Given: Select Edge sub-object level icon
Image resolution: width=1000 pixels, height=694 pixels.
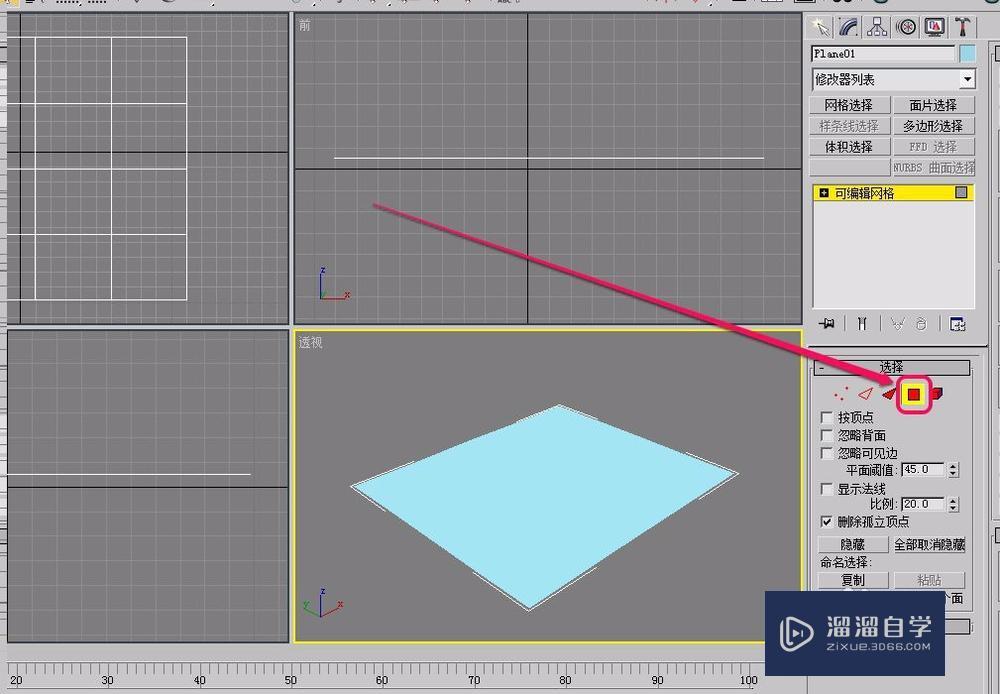Looking at the screenshot, I should tap(865, 394).
